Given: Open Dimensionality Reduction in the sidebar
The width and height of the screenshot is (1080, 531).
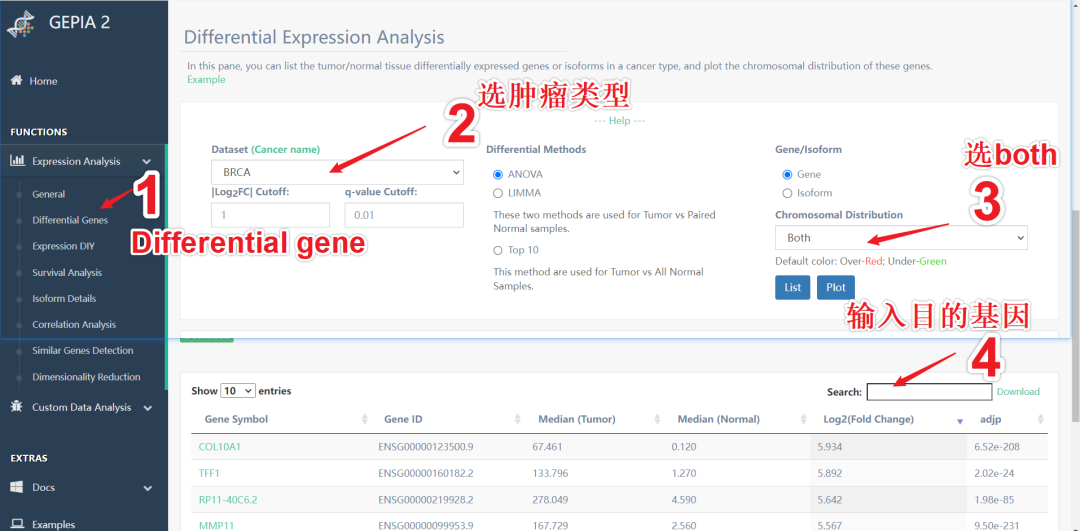Looking at the screenshot, I should (x=86, y=377).
